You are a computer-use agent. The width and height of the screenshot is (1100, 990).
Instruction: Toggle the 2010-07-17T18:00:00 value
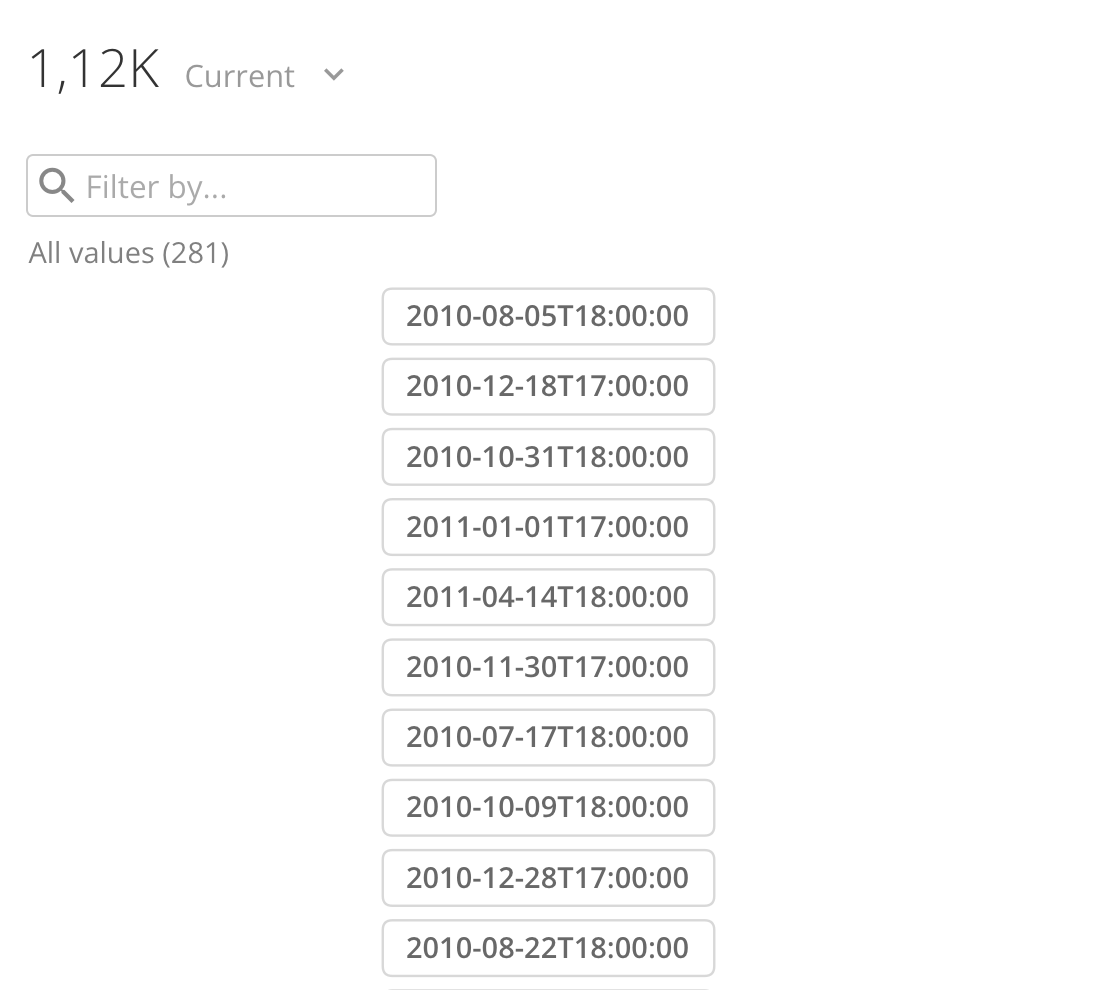coord(548,737)
